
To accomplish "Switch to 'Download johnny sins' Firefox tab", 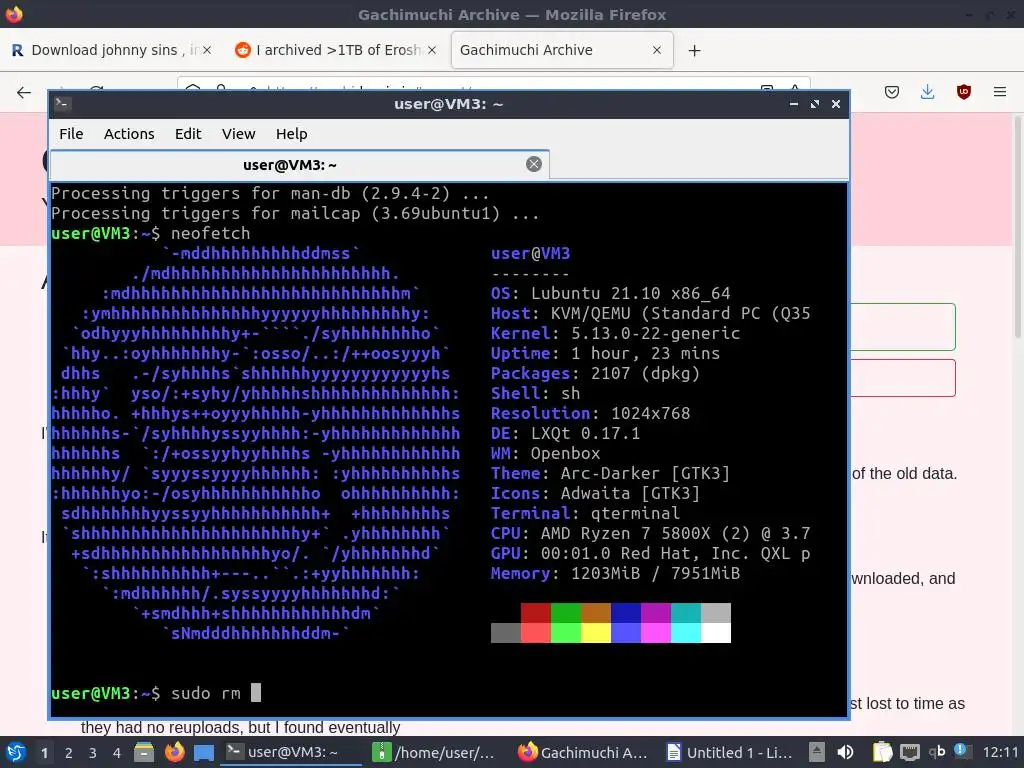I will click(112, 50).
